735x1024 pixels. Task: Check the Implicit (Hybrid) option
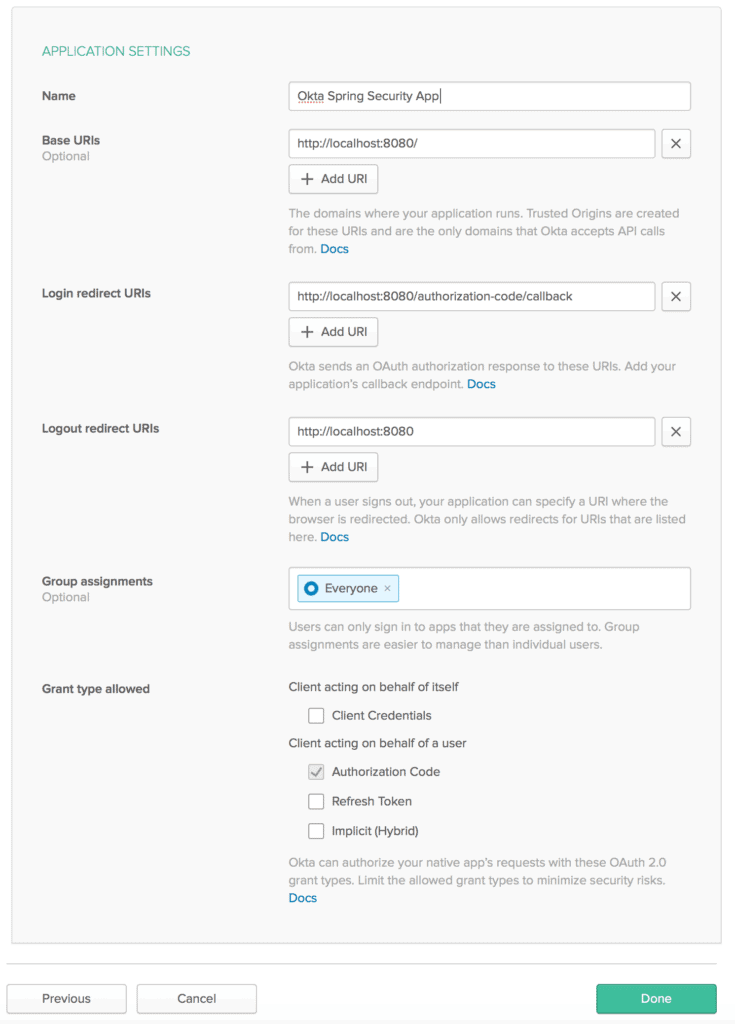[x=316, y=831]
